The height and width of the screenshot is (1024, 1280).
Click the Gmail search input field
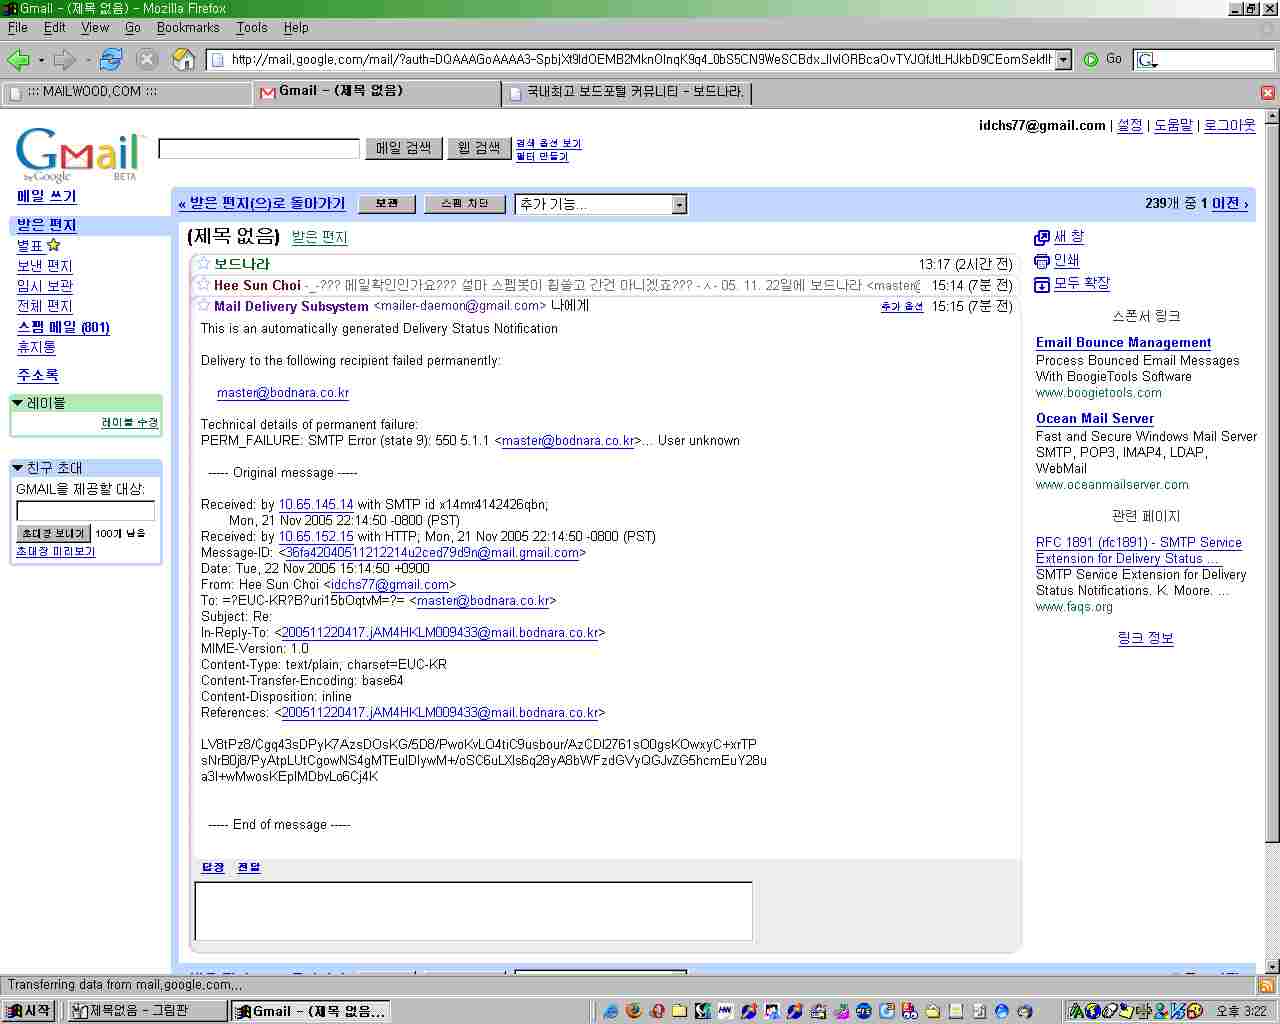pyautogui.click(x=259, y=149)
